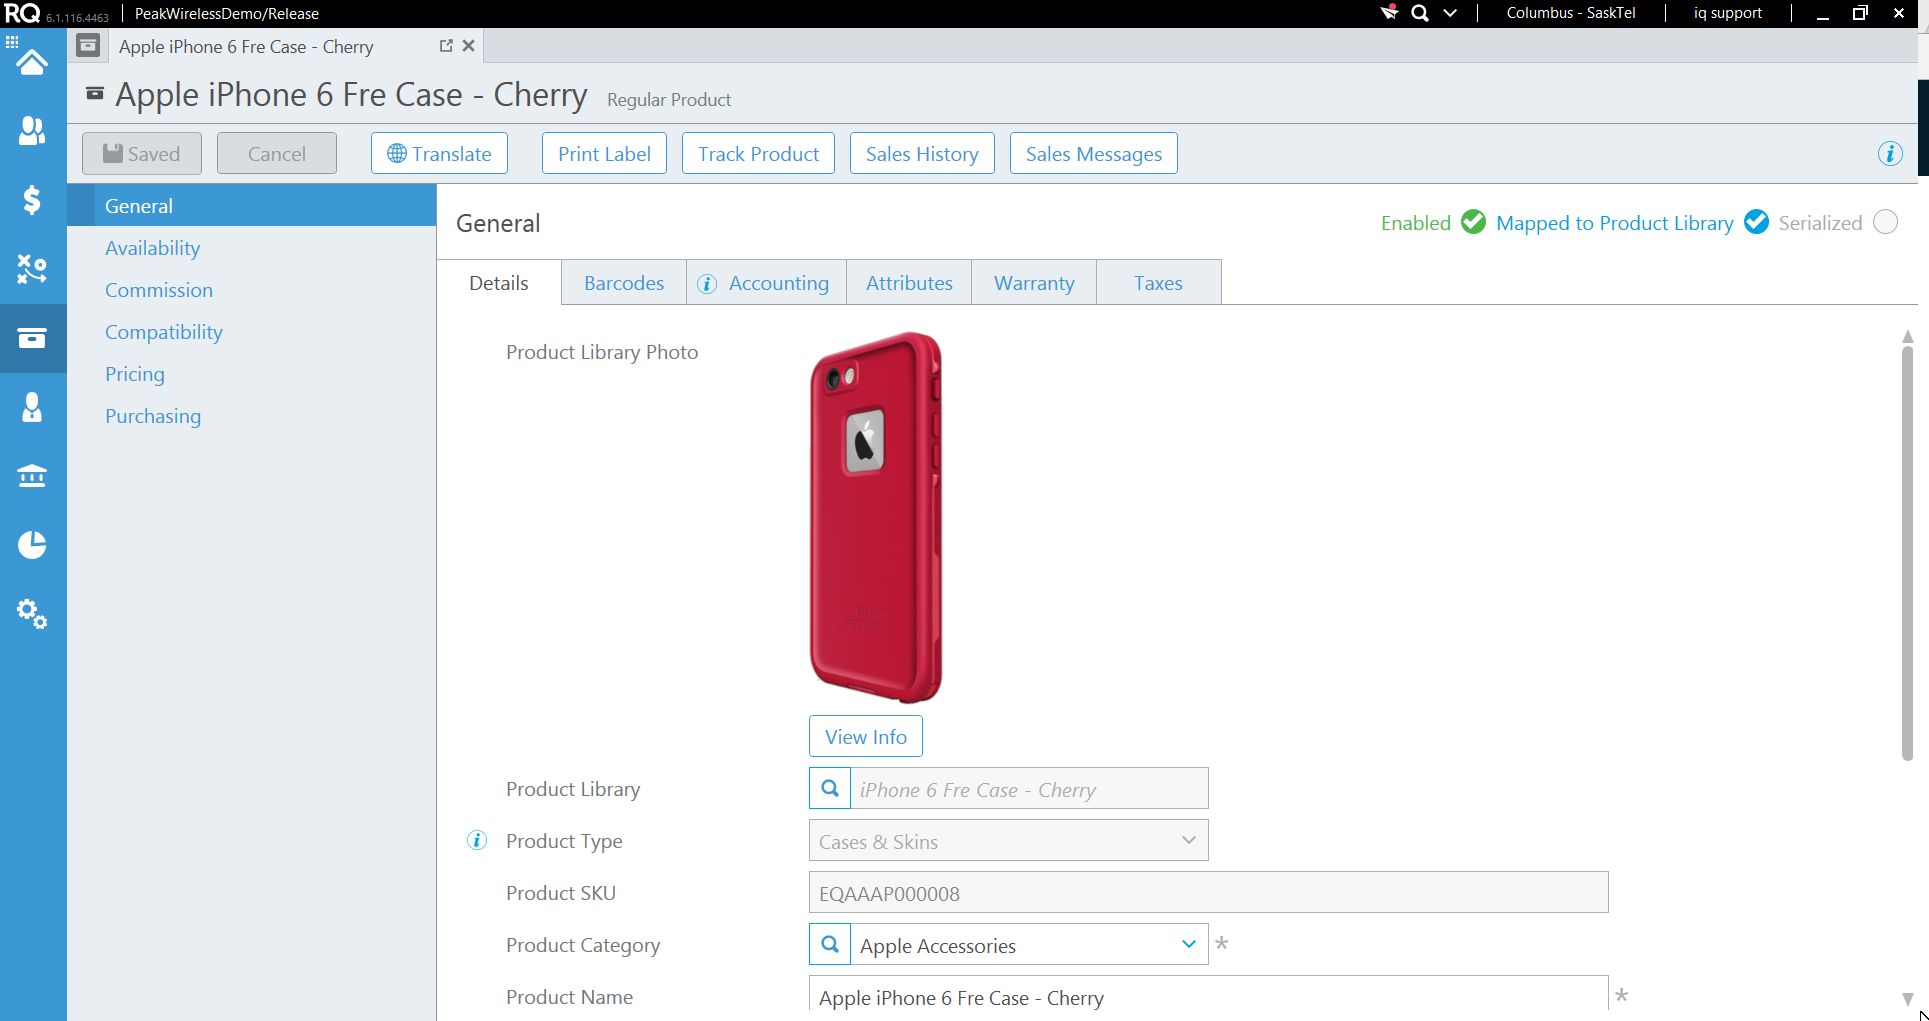
Task: Click the info icon beside Product Type
Action: tap(477, 841)
